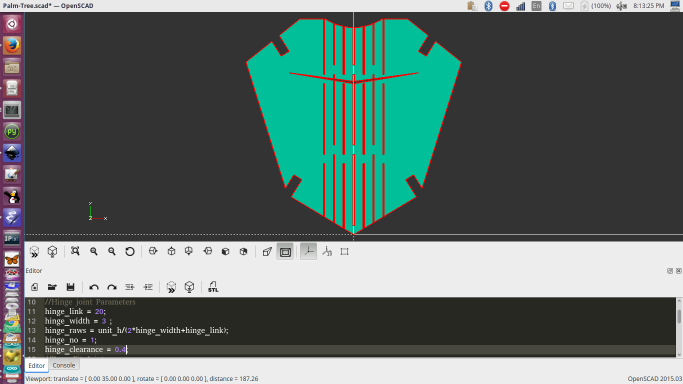This screenshot has height=384, width=683.
Task: Reset the view with the circular arrow icon
Action: click(x=130, y=251)
